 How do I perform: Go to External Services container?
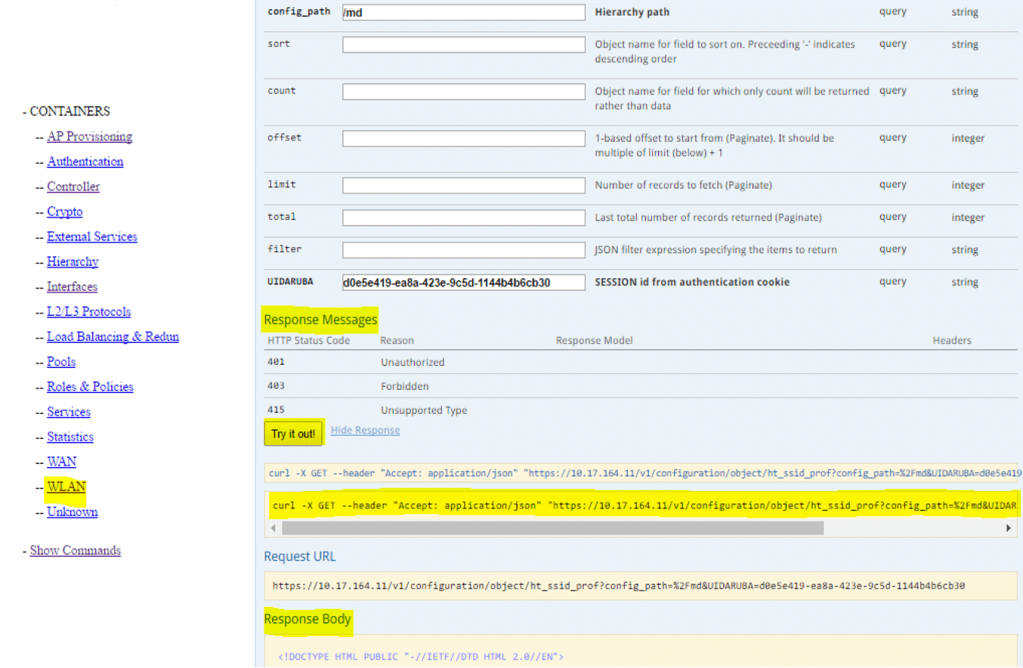point(92,237)
